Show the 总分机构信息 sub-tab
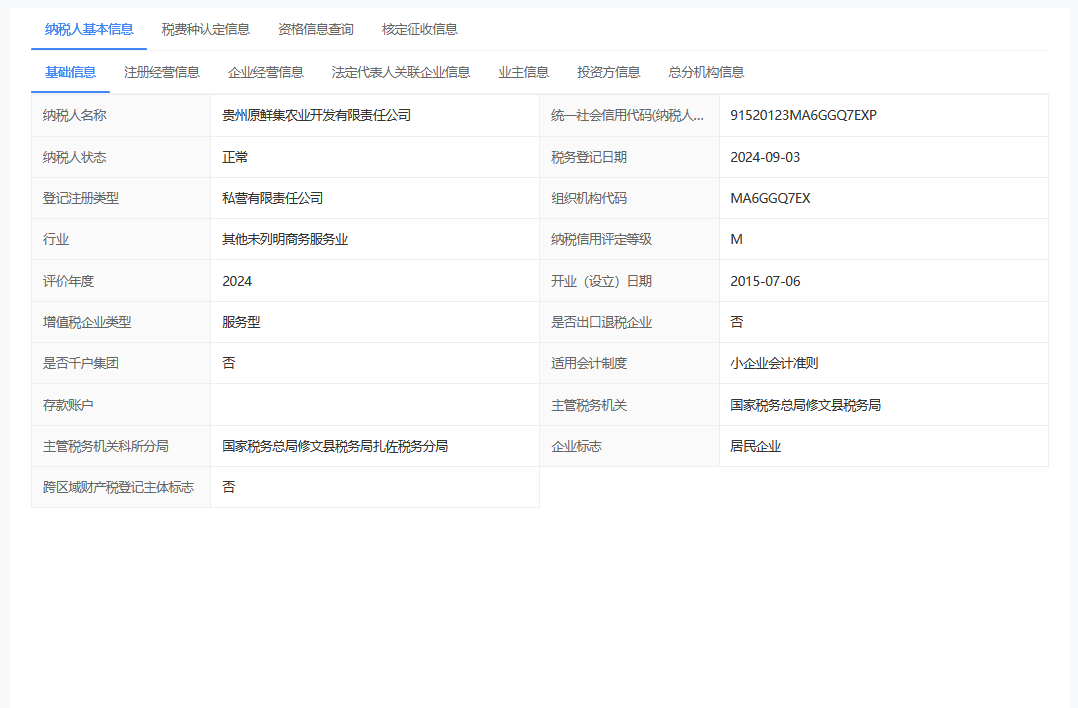 coord(706,72)
